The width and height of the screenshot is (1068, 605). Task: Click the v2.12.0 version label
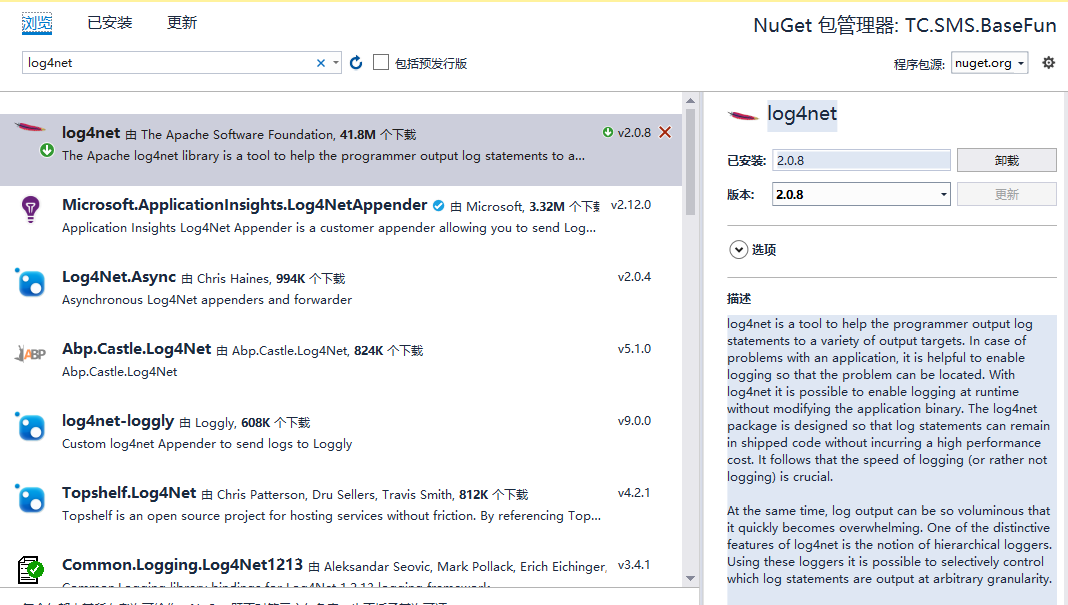click(631, 205)
